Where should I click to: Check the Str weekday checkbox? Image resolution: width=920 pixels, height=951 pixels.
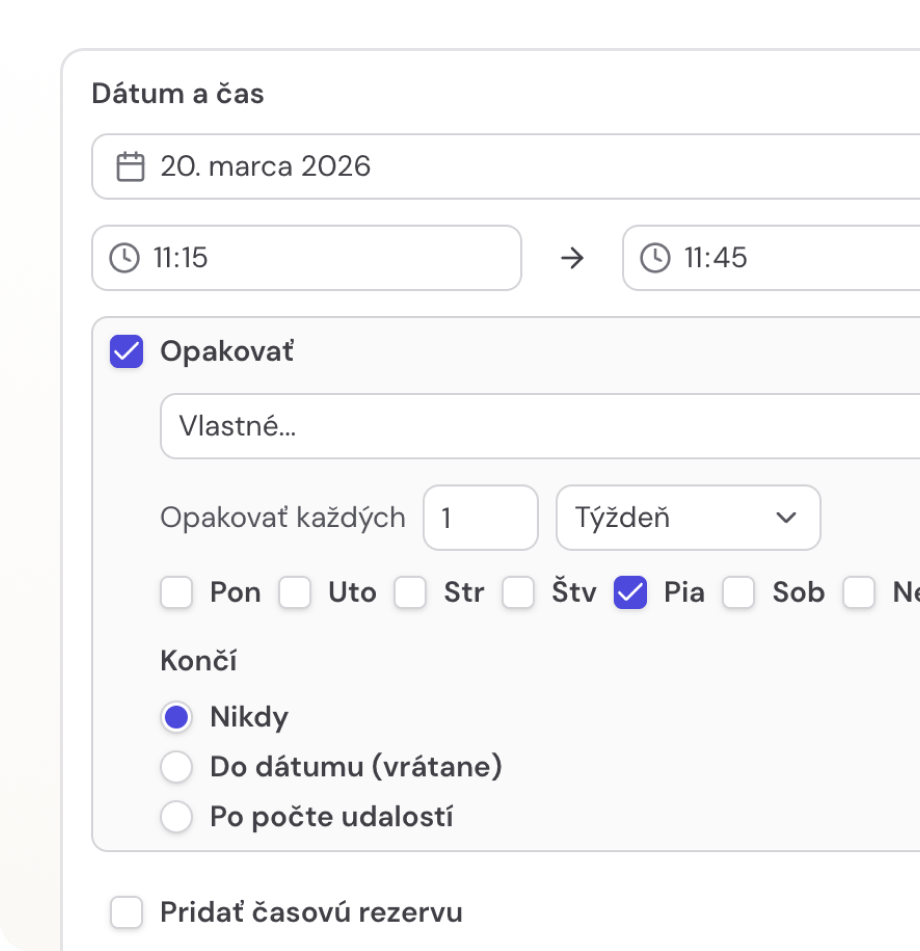[410, 593]
